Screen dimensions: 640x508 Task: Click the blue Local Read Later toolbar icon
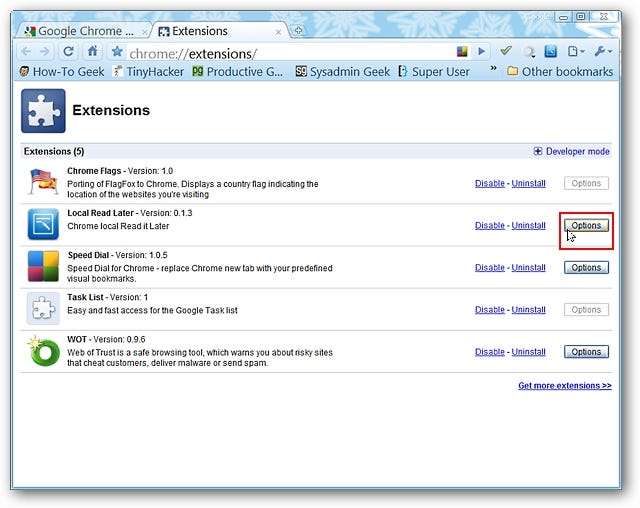pyautogui.click(x=551, y=51)
